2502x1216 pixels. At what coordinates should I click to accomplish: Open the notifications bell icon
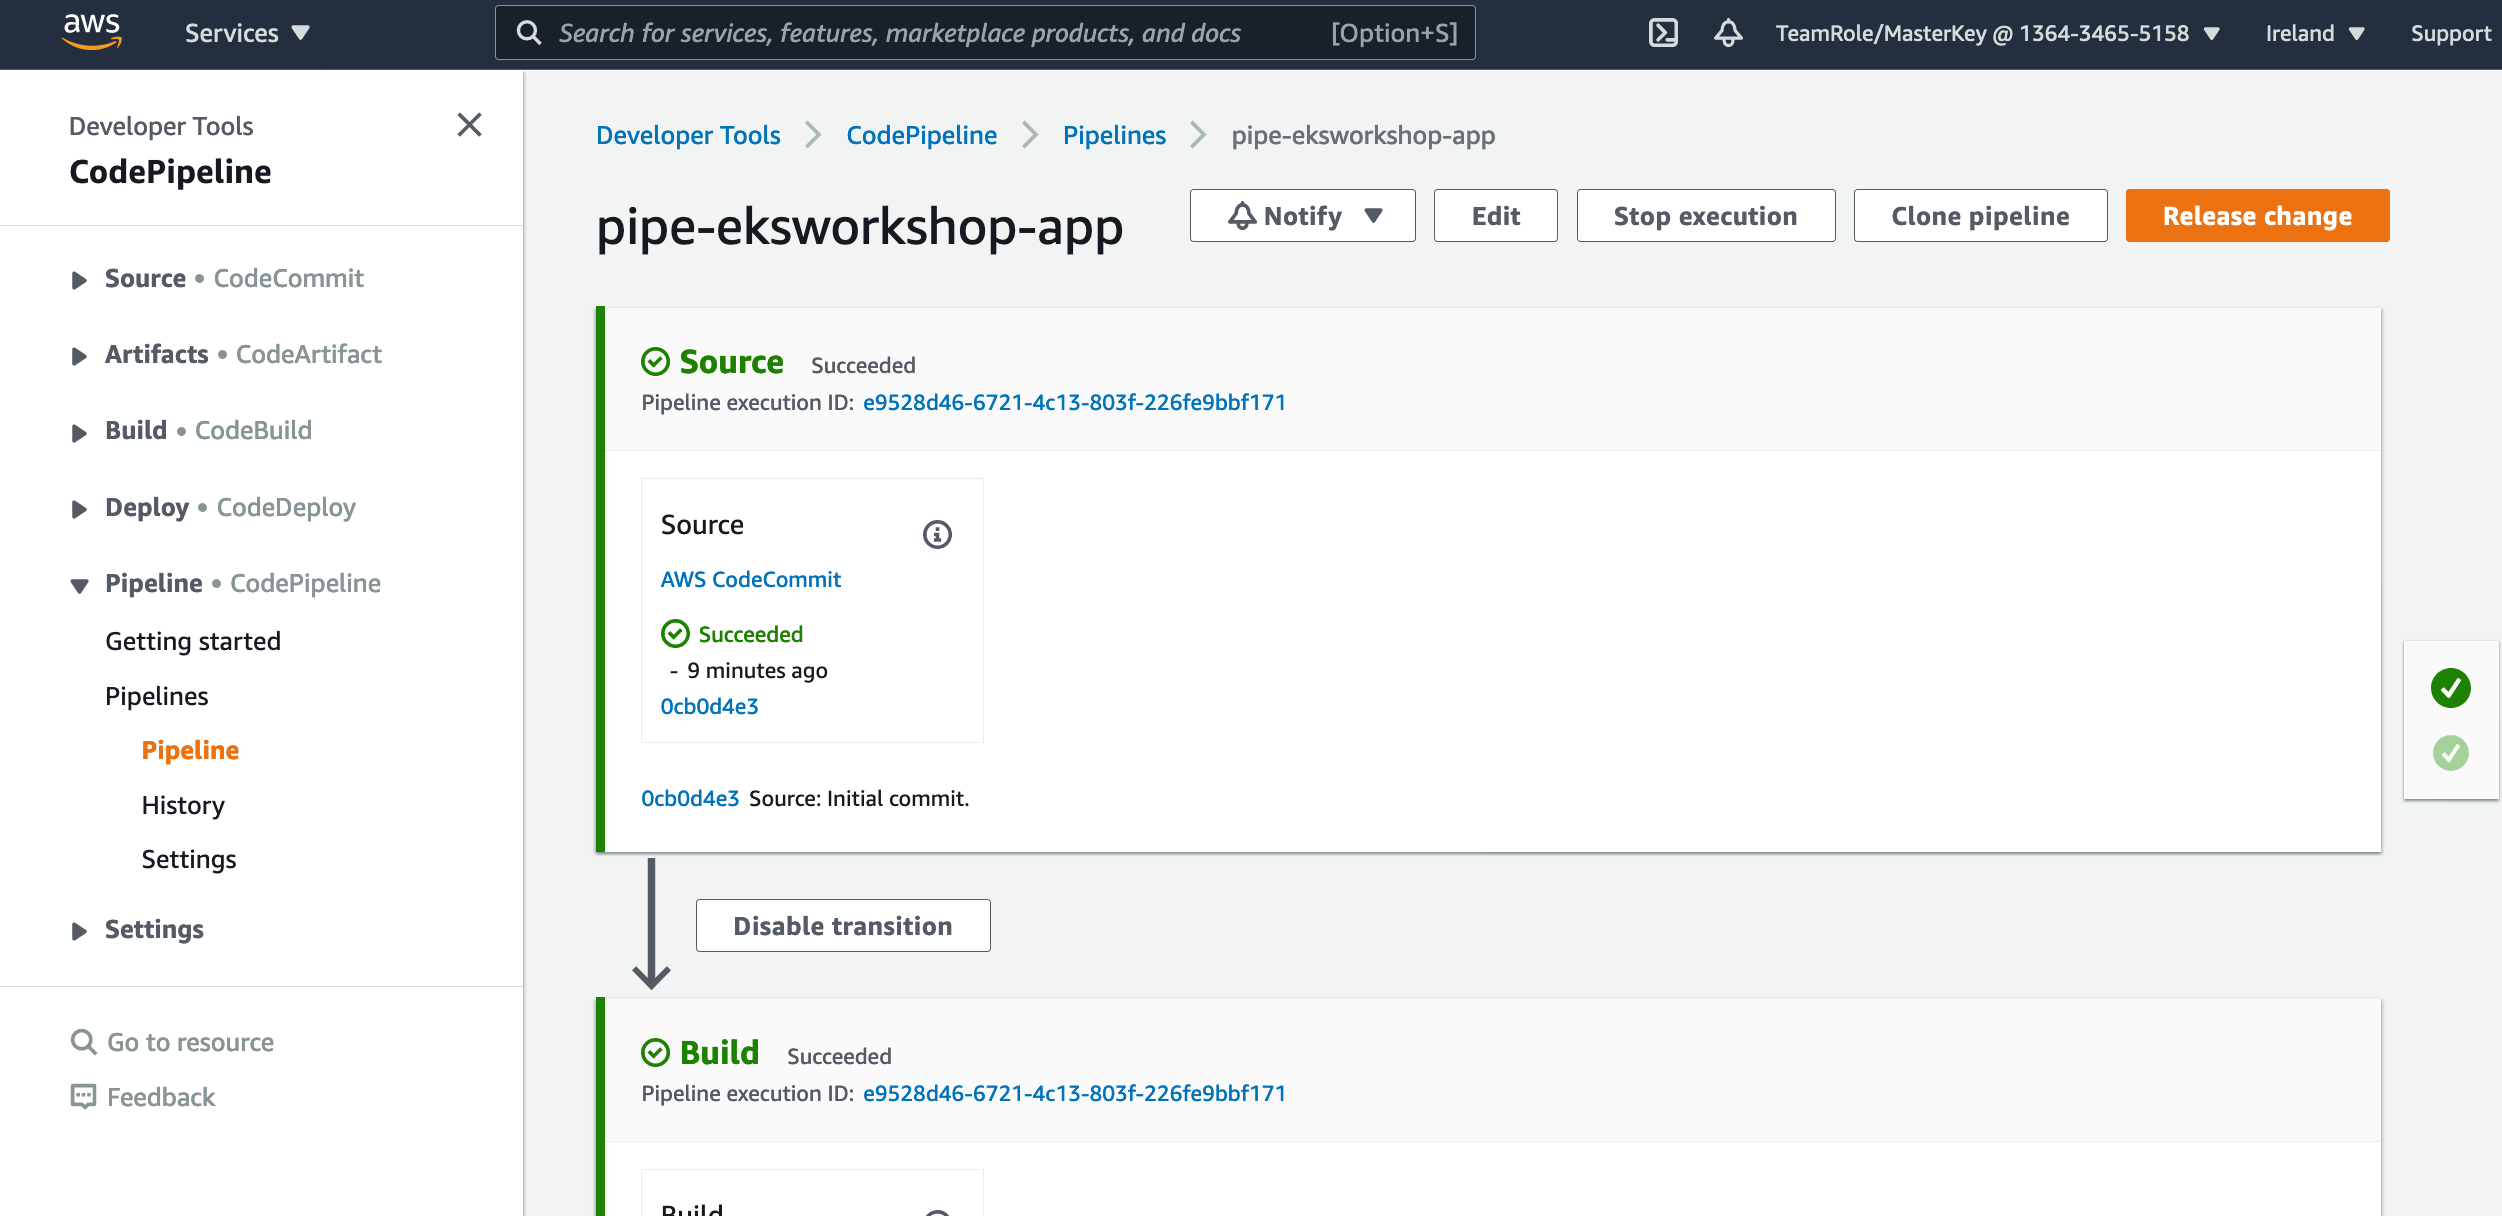point(1728,33)
